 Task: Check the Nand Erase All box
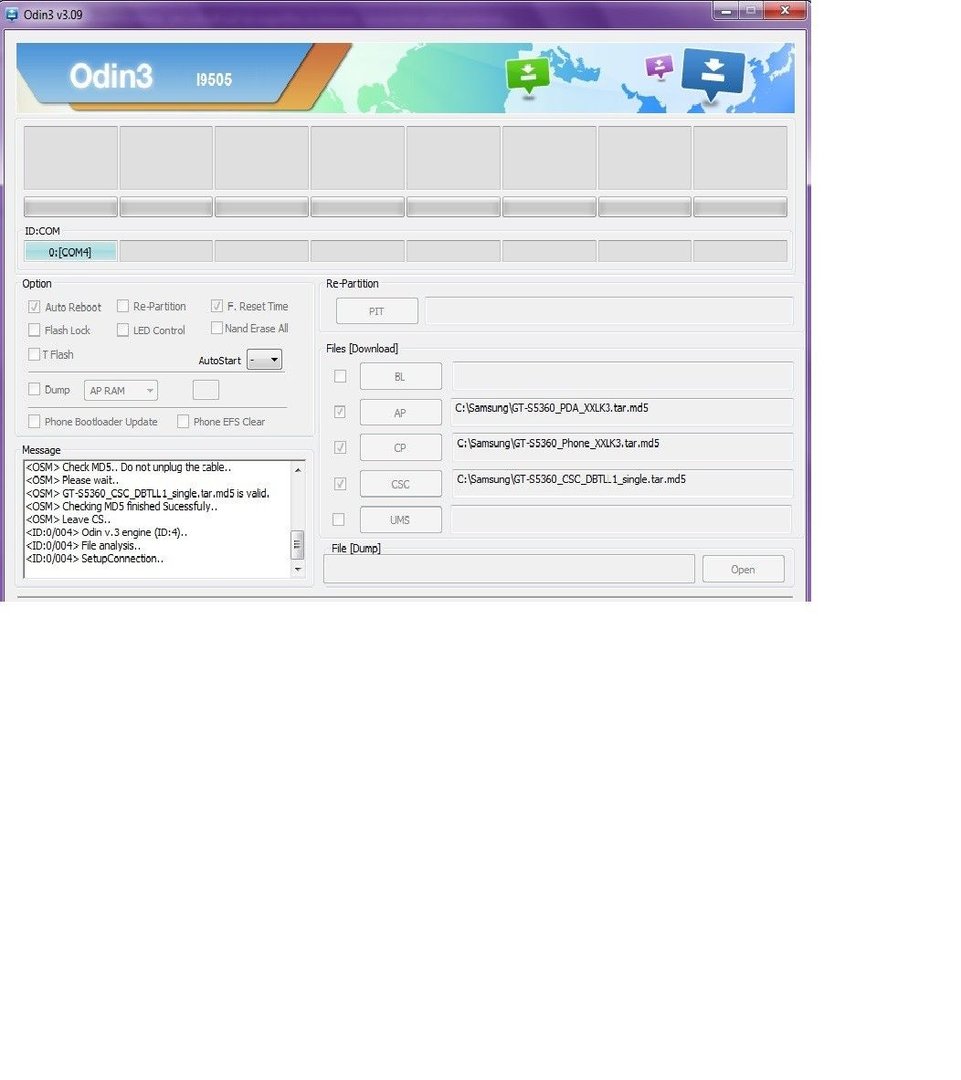coord(216,328)
